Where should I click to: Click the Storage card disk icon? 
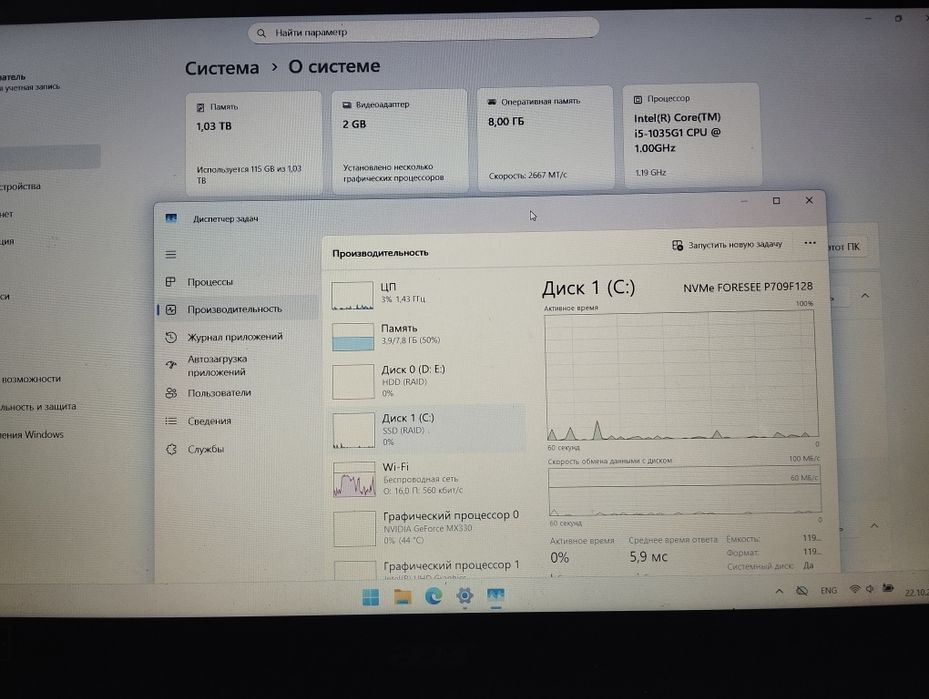[200, 107]
